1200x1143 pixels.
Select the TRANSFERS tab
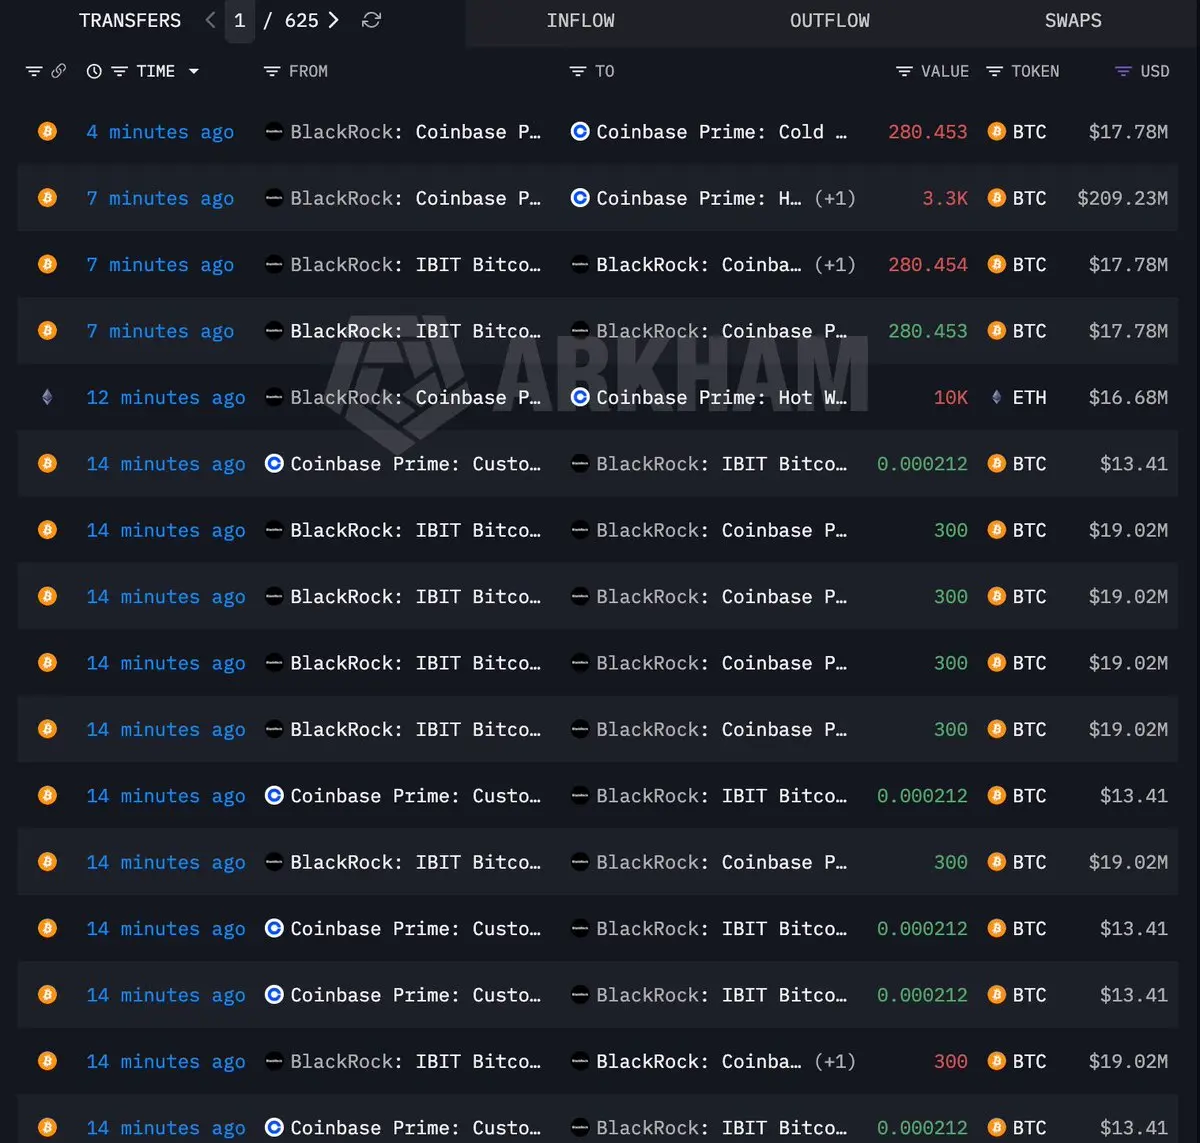[130, 21]
